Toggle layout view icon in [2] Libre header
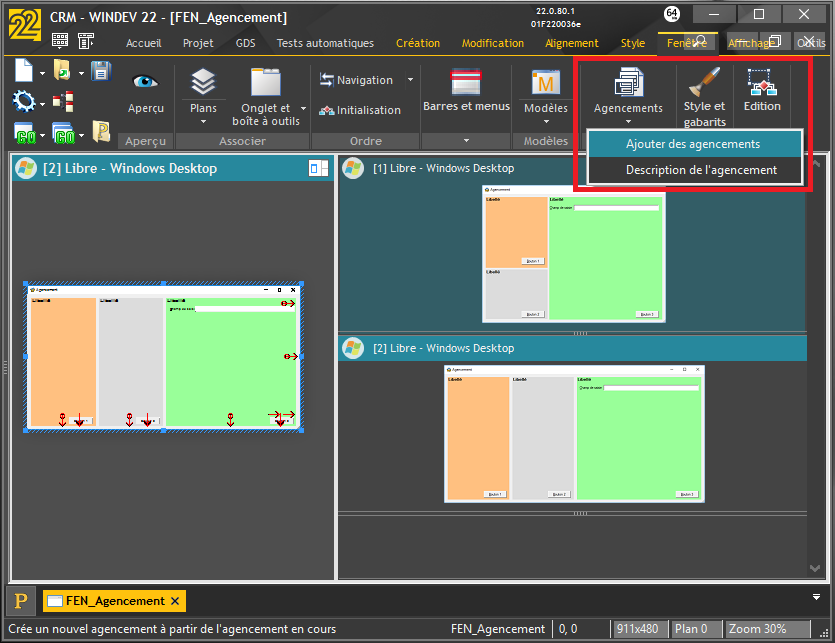This screenshot has width=835, height=643. tap(319, 169)
